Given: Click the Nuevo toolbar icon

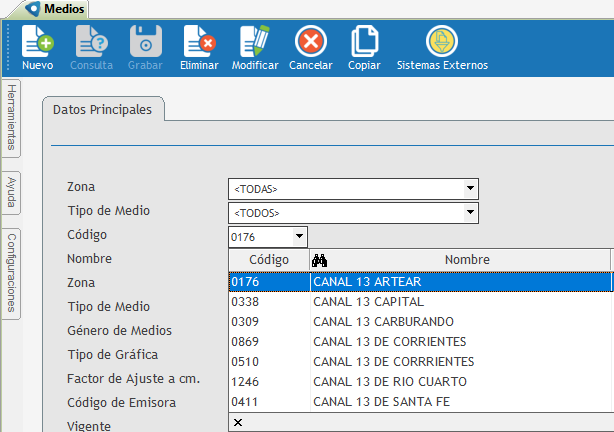Looking at the screenshot, I should pos(37,42).
